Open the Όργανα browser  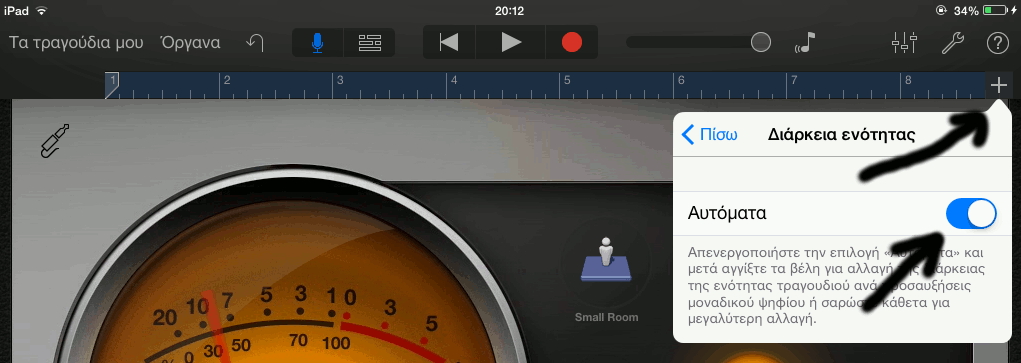pyautogui.click(x=189, y=43)
